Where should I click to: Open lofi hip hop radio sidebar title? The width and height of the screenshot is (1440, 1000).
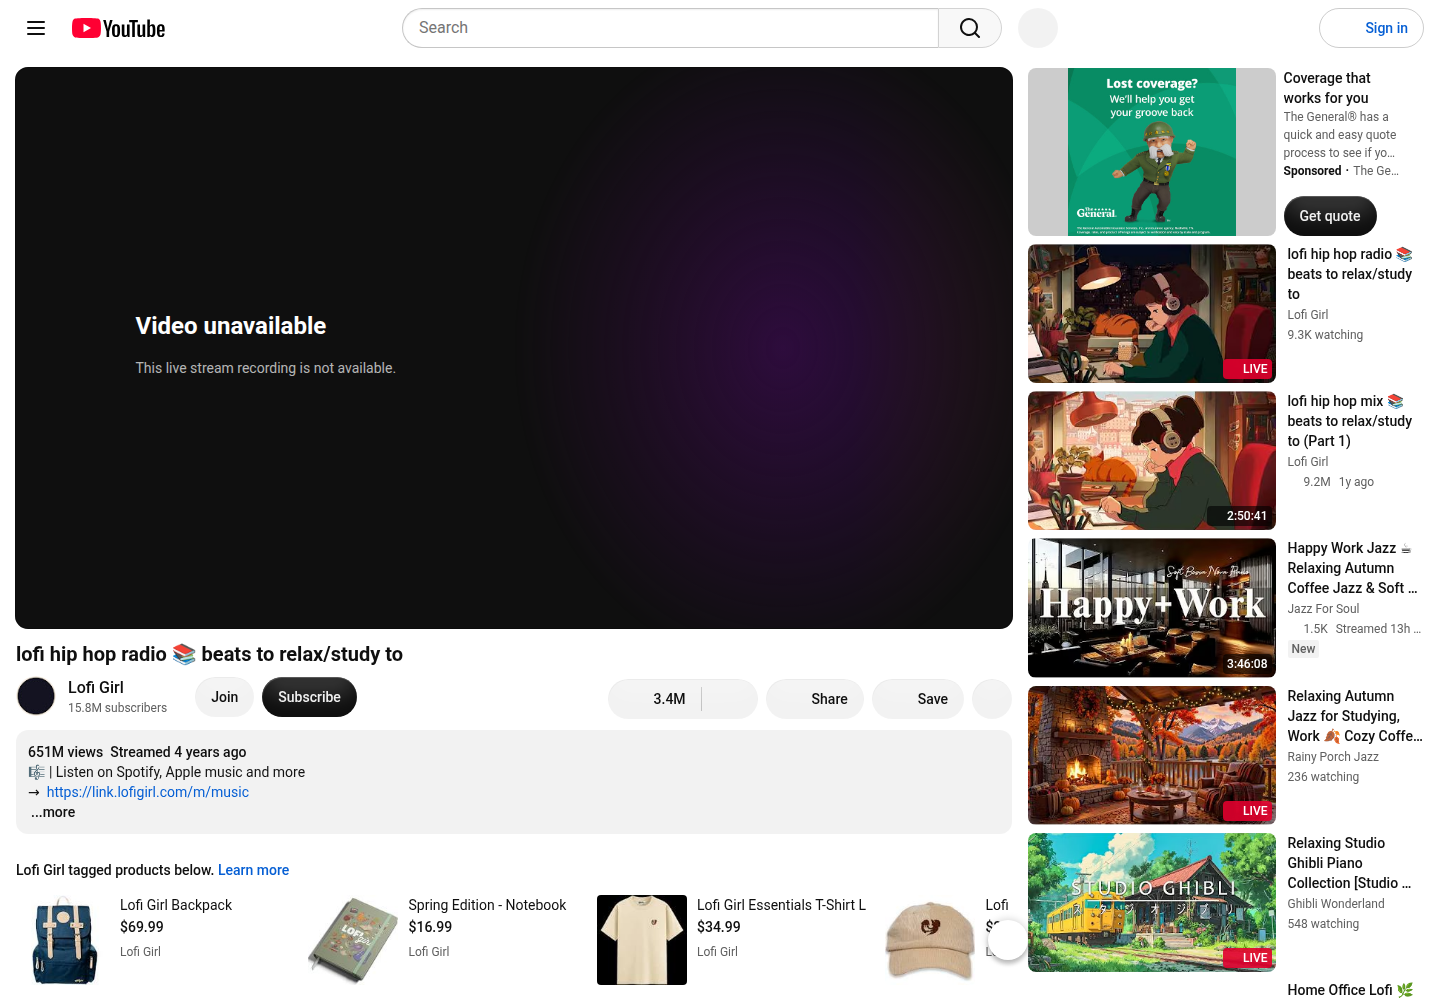point(1350,274)
